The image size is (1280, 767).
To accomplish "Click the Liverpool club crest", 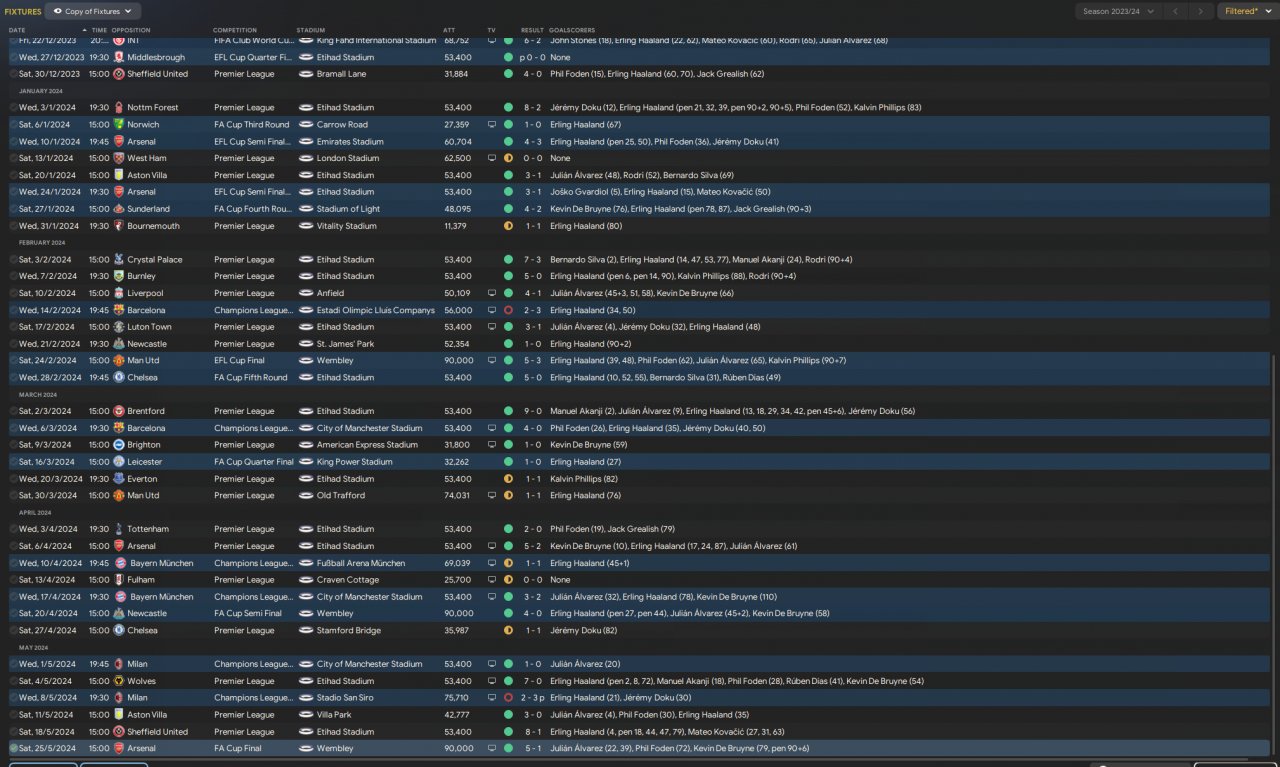I will [x=119, y=294].
